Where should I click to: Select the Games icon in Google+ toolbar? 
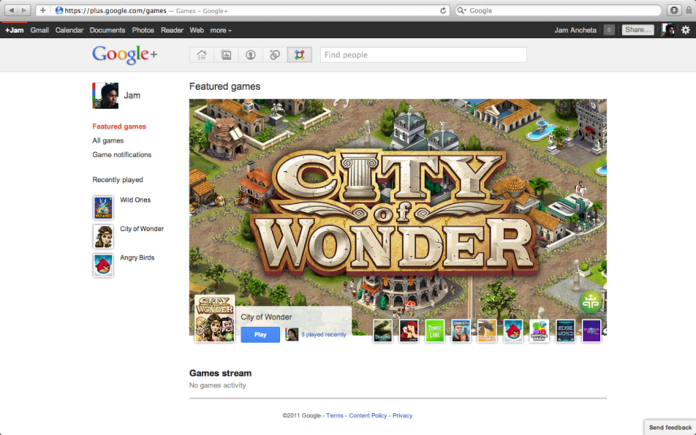pyautogui.click(x=299, y=55)
